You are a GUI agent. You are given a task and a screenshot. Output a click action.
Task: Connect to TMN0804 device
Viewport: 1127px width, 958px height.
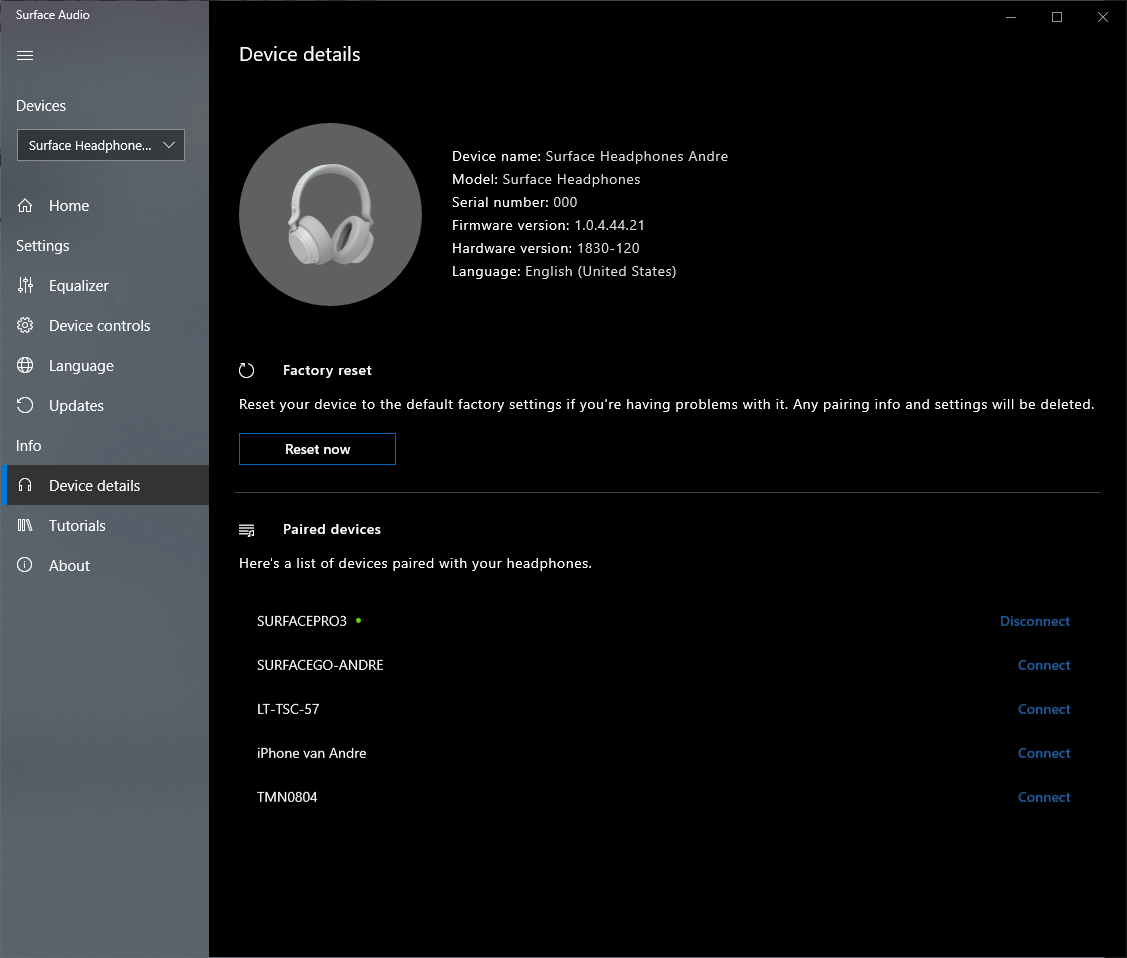(1044, 797)
